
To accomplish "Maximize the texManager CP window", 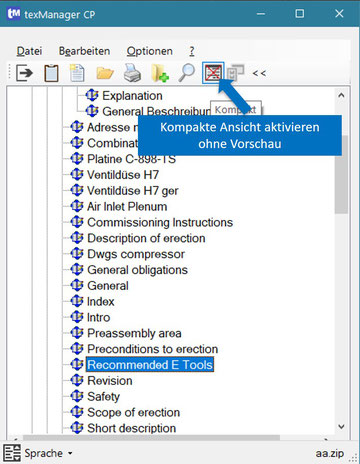I will [x=300, y=13].
